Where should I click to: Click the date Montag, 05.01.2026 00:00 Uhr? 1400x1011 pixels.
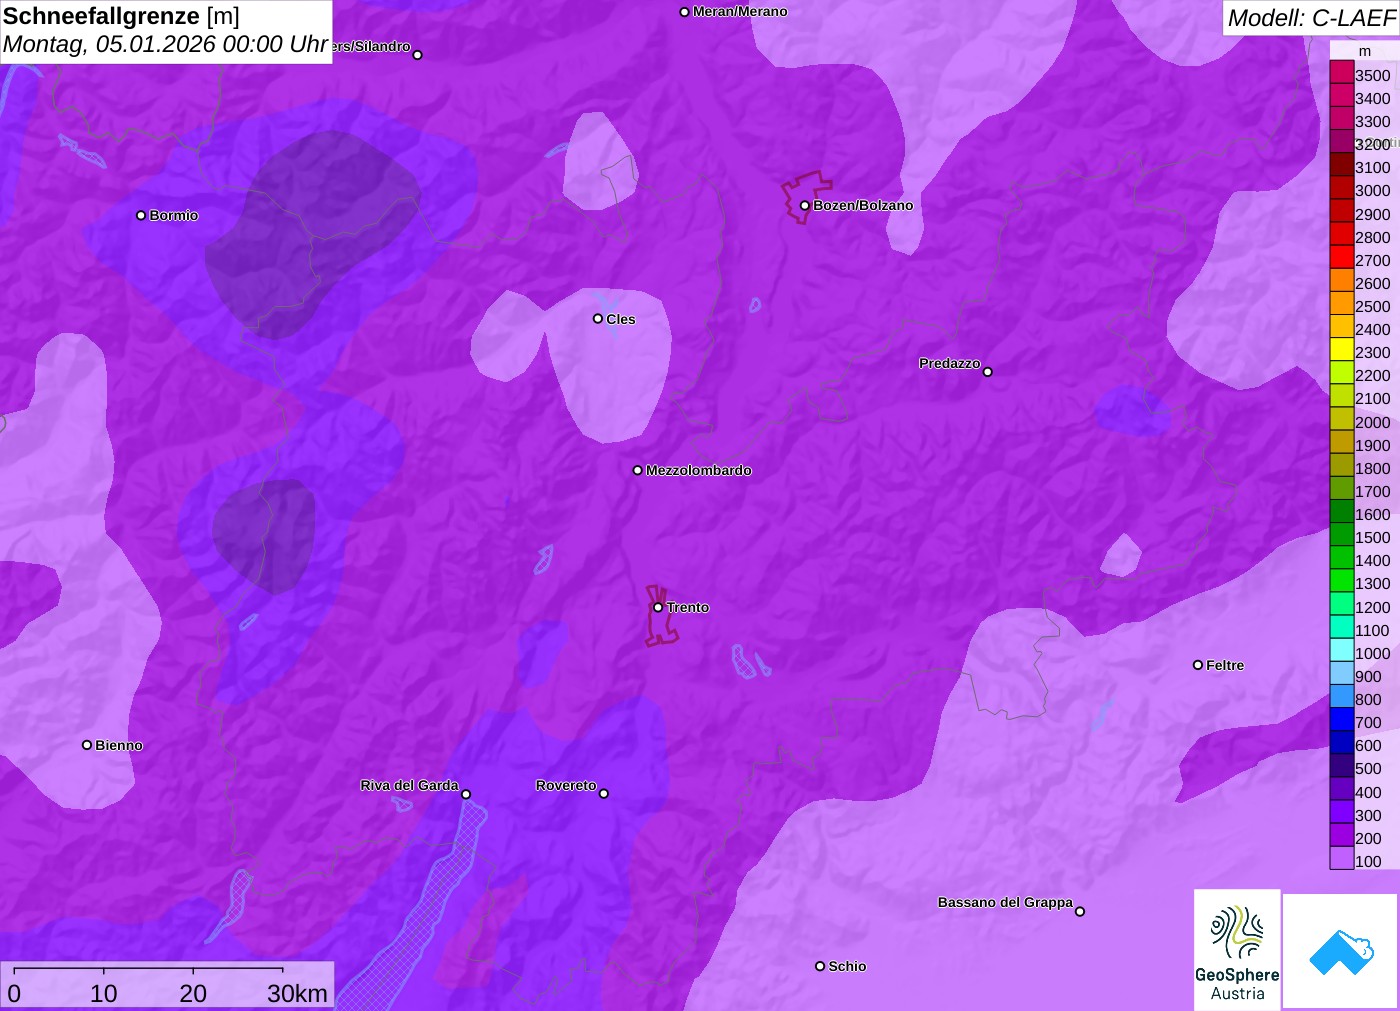[166, 45]
